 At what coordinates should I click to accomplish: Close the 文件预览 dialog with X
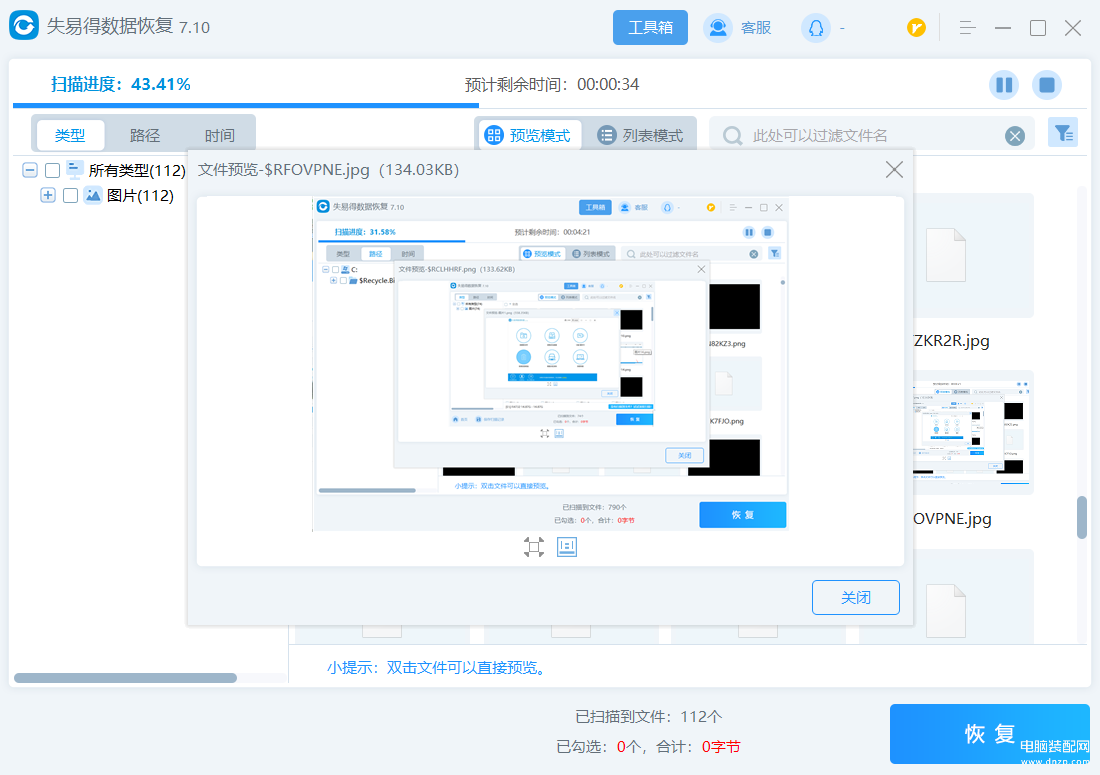point(894,170)
